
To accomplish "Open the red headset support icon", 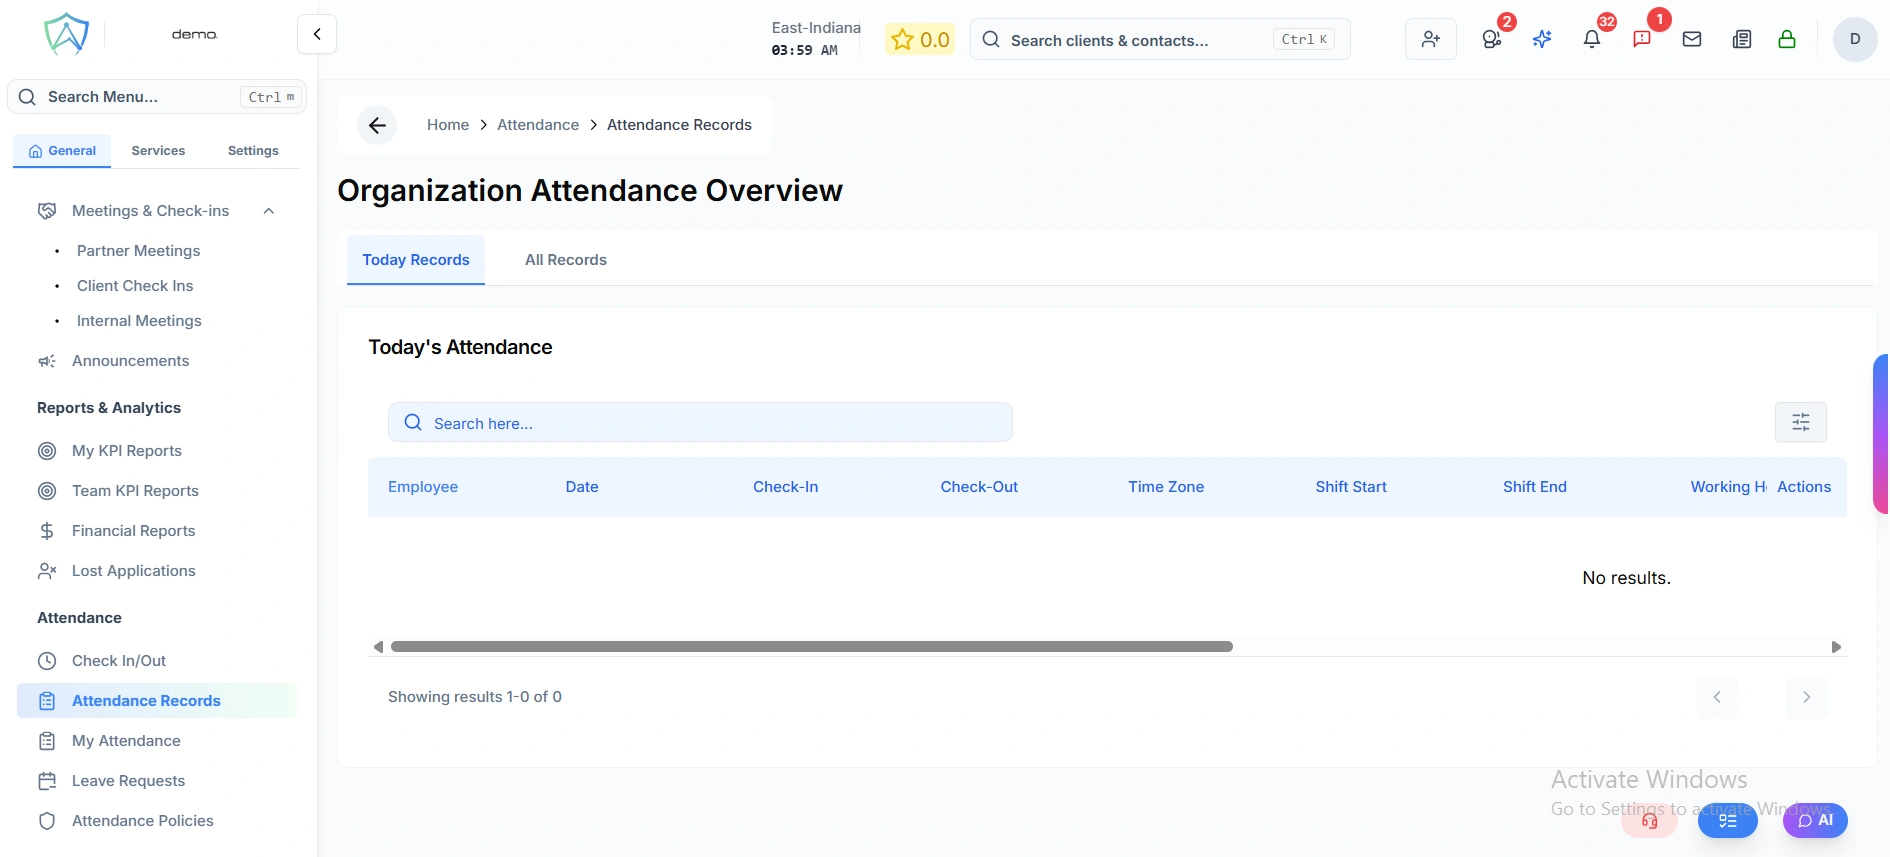I will point(1650,821).
